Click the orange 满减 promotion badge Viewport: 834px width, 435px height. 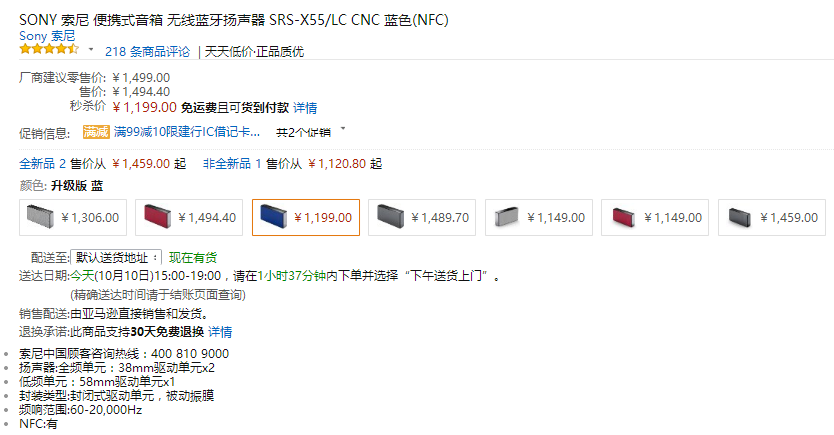click(x=96, y=131)
